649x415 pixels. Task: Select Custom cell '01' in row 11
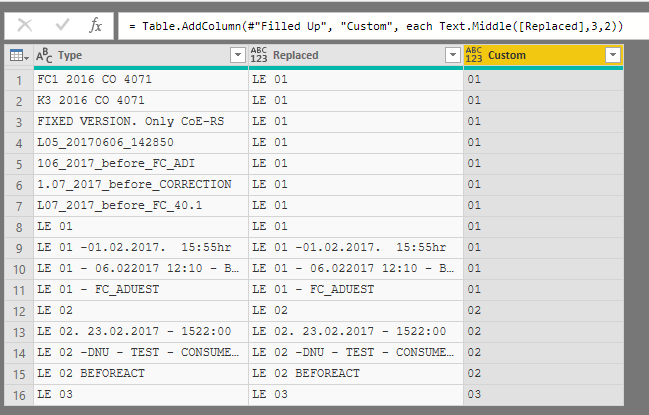click(x=543, y=290)
